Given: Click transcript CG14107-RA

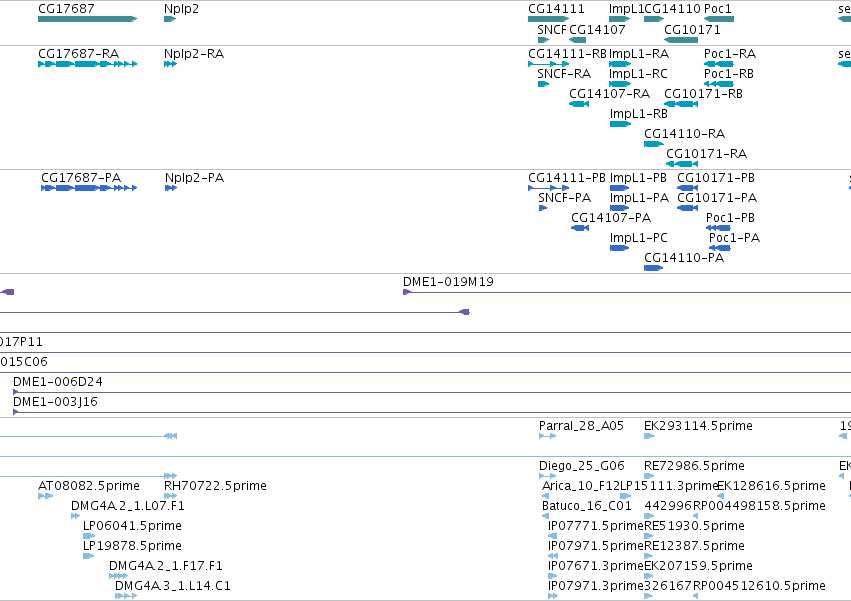Looking at the screenshot, I should (x=579, y=104).
